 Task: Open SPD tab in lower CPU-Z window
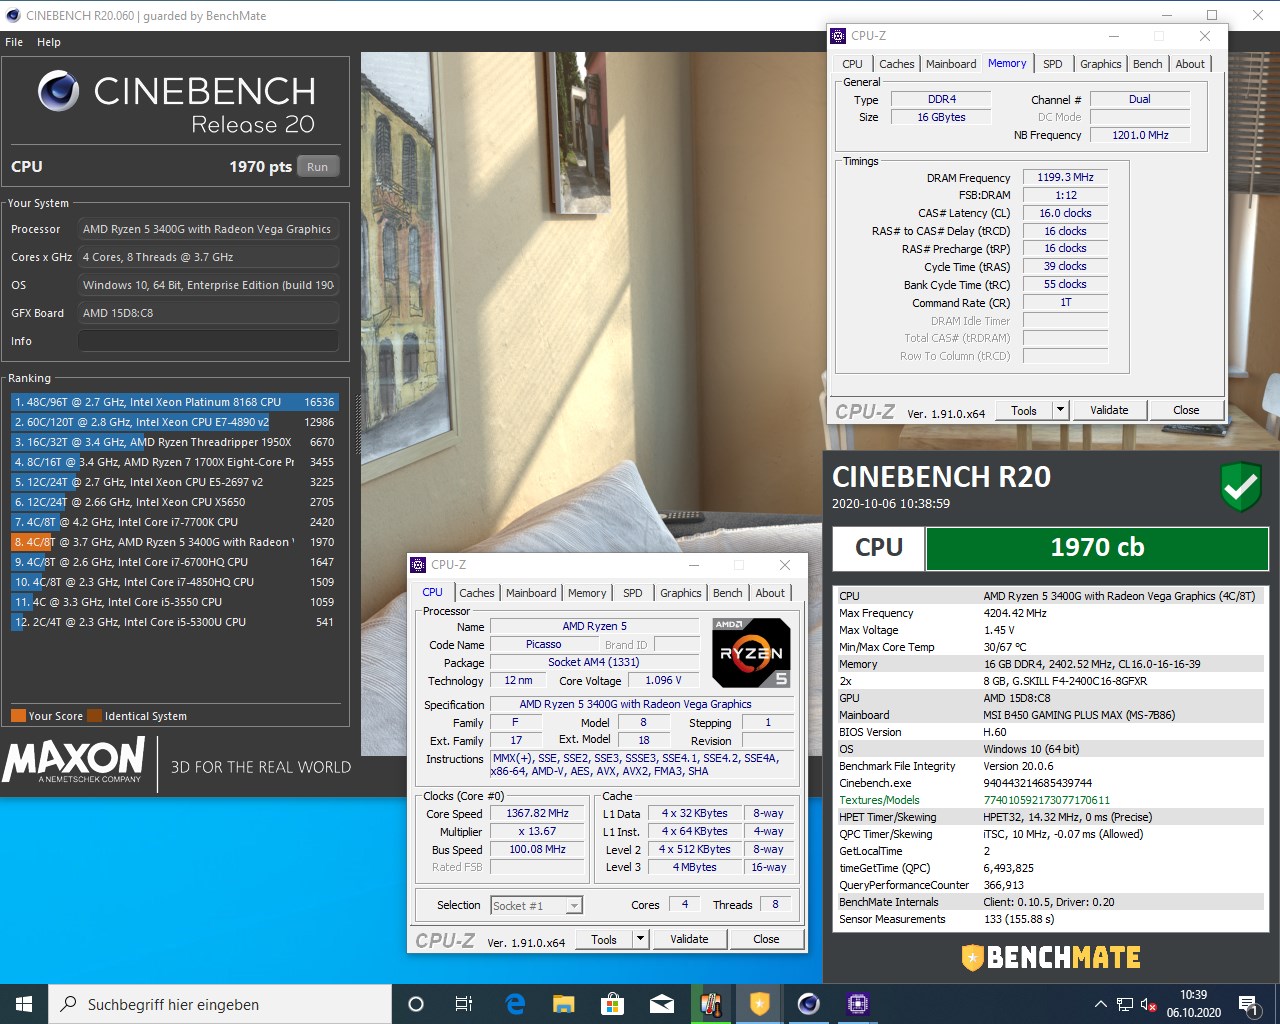coord(633,593)
